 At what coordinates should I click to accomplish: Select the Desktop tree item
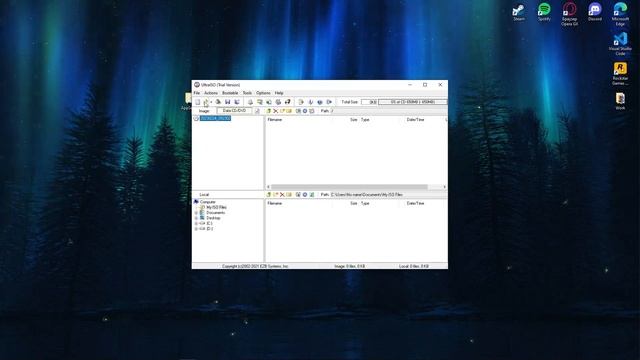click(213, 218)
